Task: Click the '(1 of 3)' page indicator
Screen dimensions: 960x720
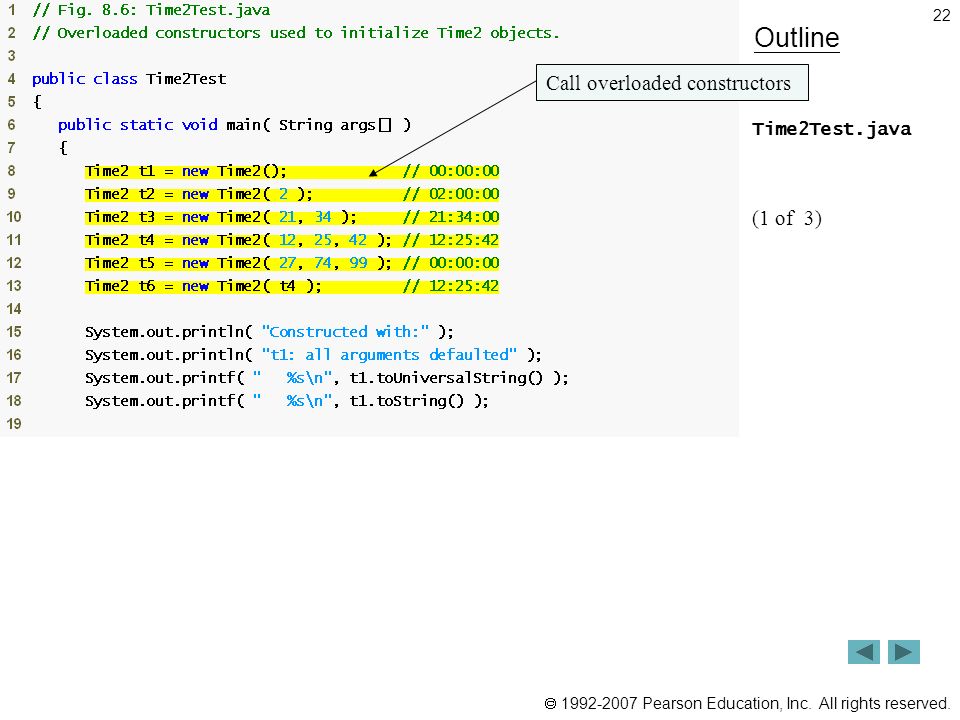Action: coord(787,219)
